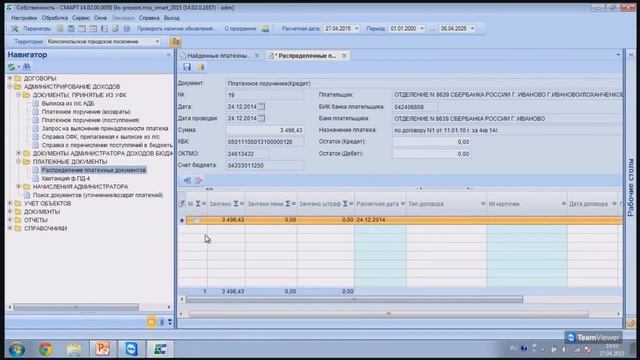Open the Территория dropdown
640x360 pixels.
tap(157, 42)
